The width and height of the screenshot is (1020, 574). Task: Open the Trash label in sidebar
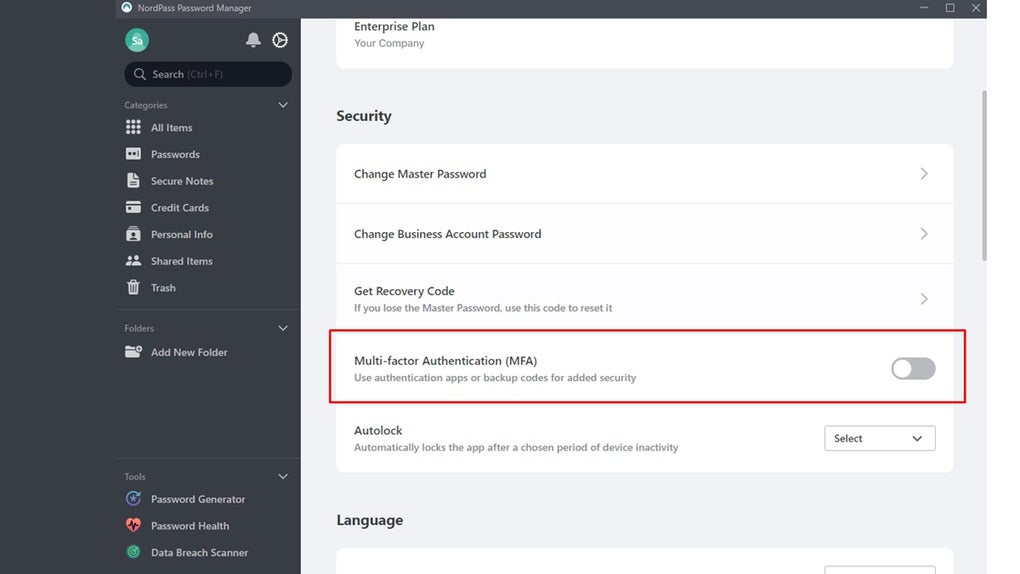pos(163,288)
